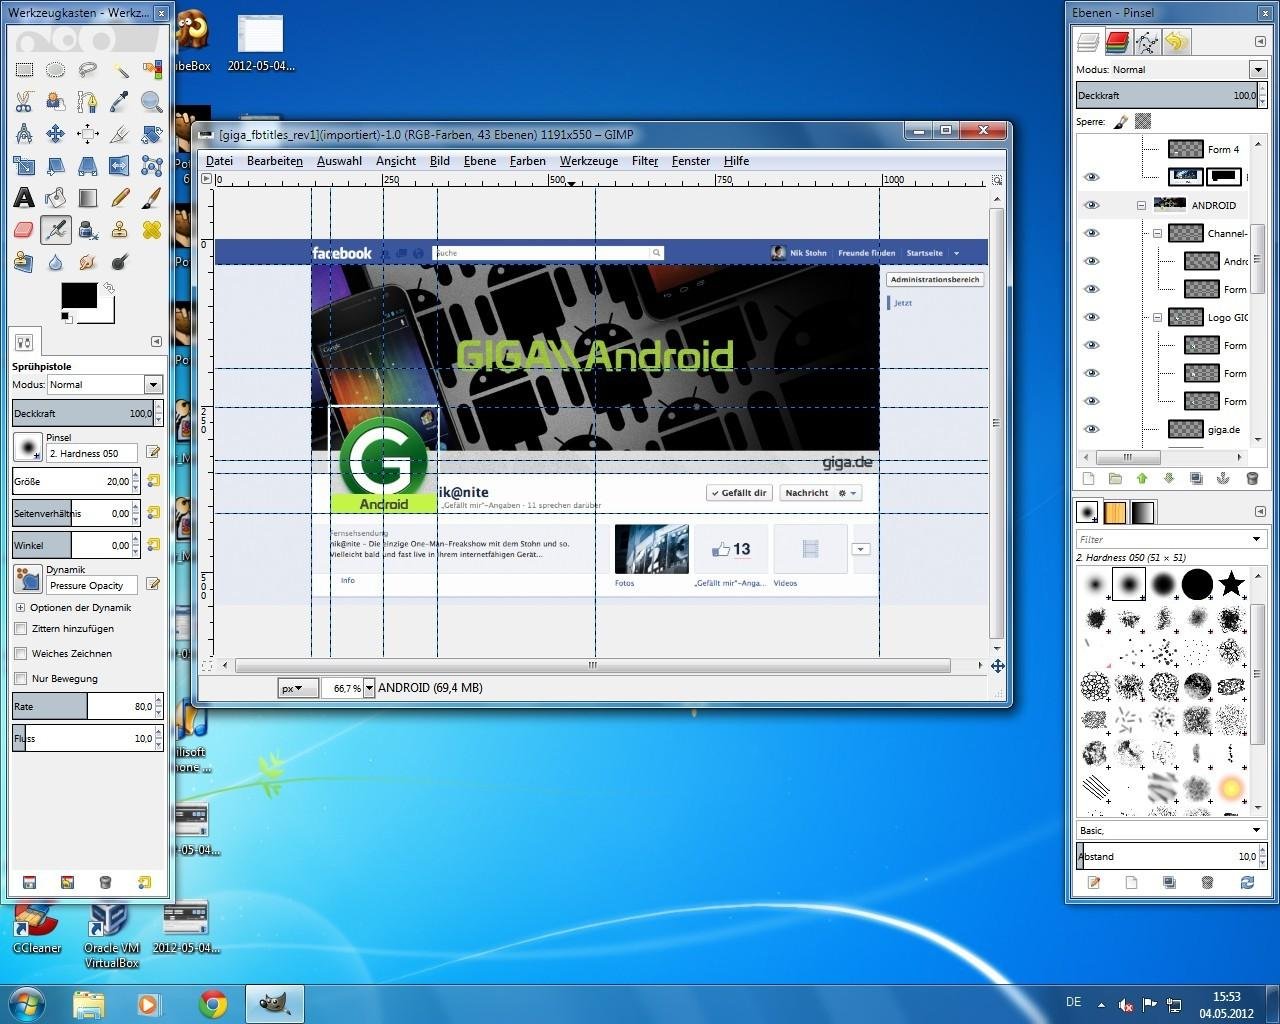
Task: Open the Datei menu
Action: click(219, 161)
